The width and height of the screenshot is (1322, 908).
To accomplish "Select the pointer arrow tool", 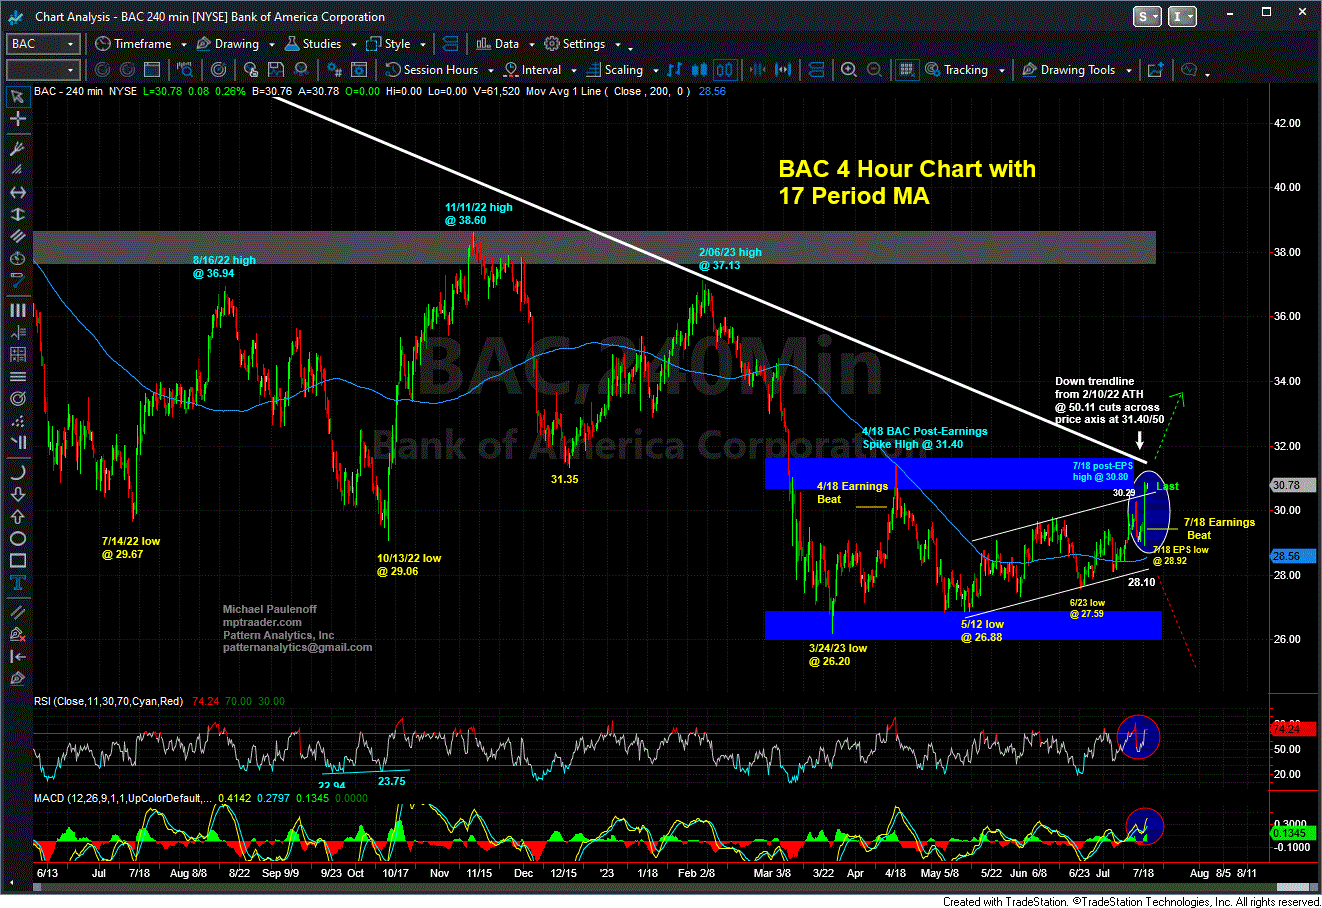I will coord(17,96).
